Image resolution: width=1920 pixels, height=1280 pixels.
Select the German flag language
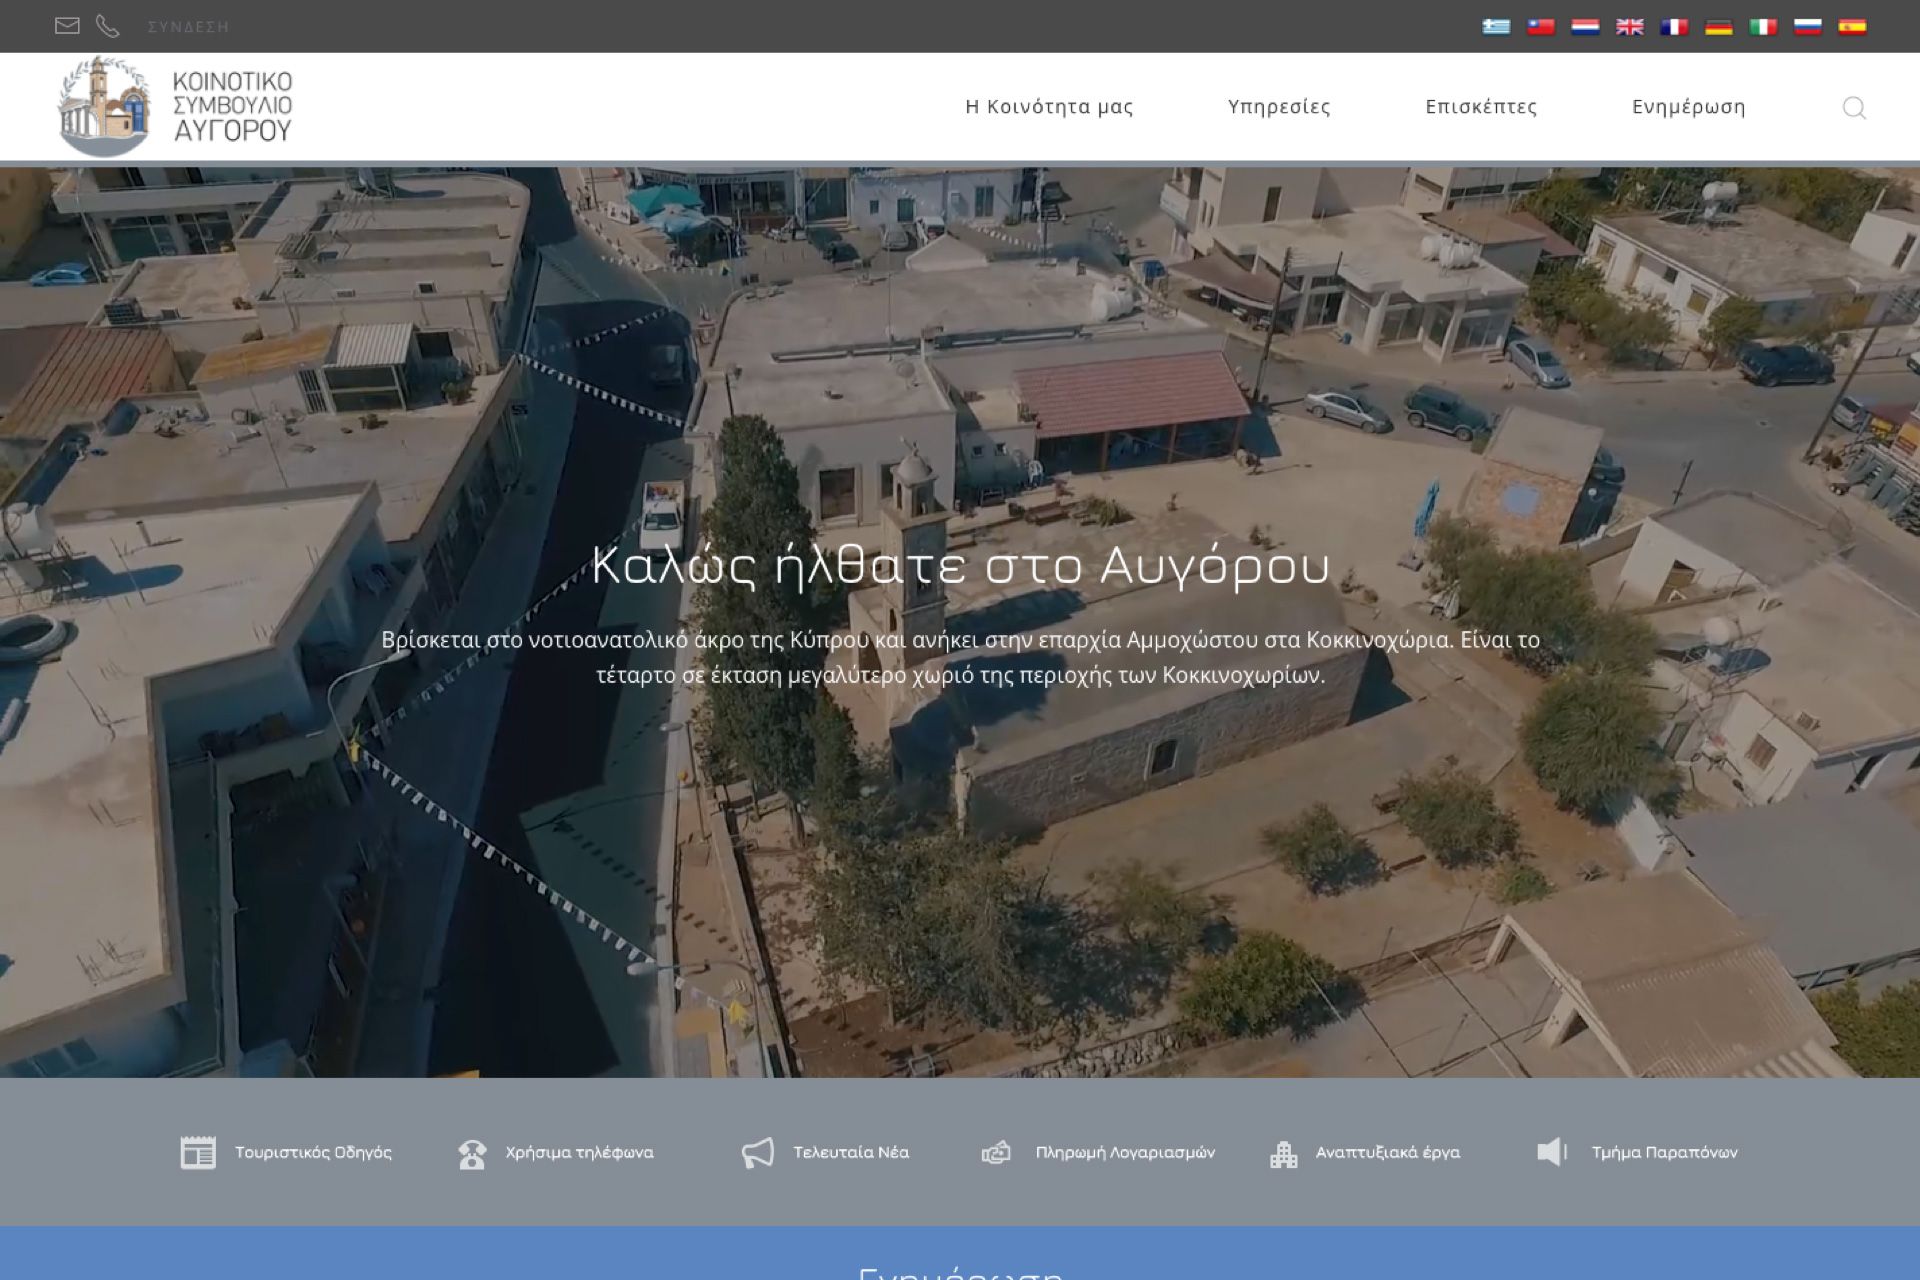click(x=1718, y=27)
